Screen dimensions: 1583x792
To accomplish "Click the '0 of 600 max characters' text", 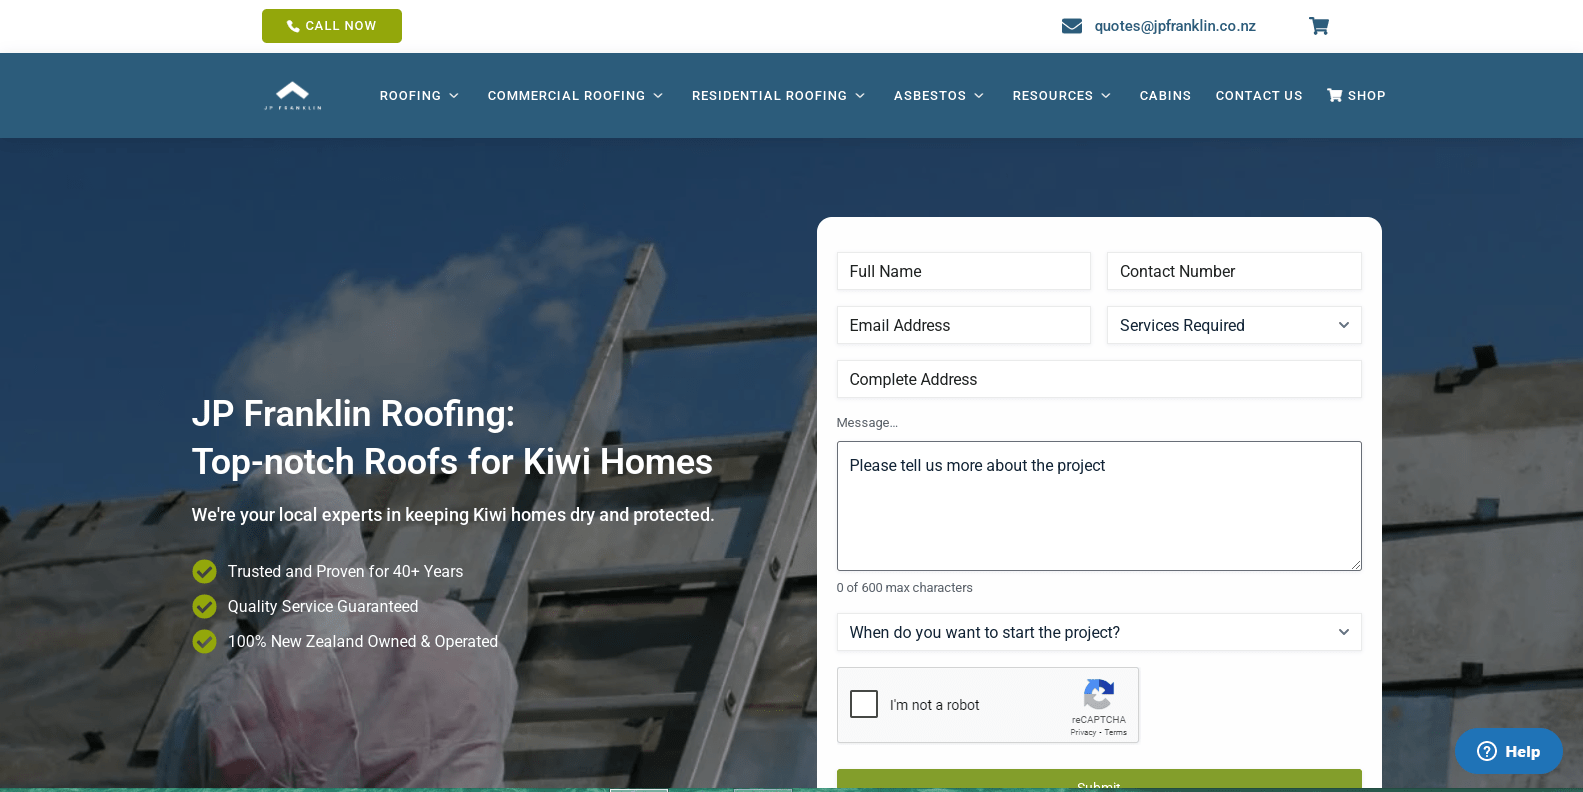I will pyautogui.click(x=905, y=588).
